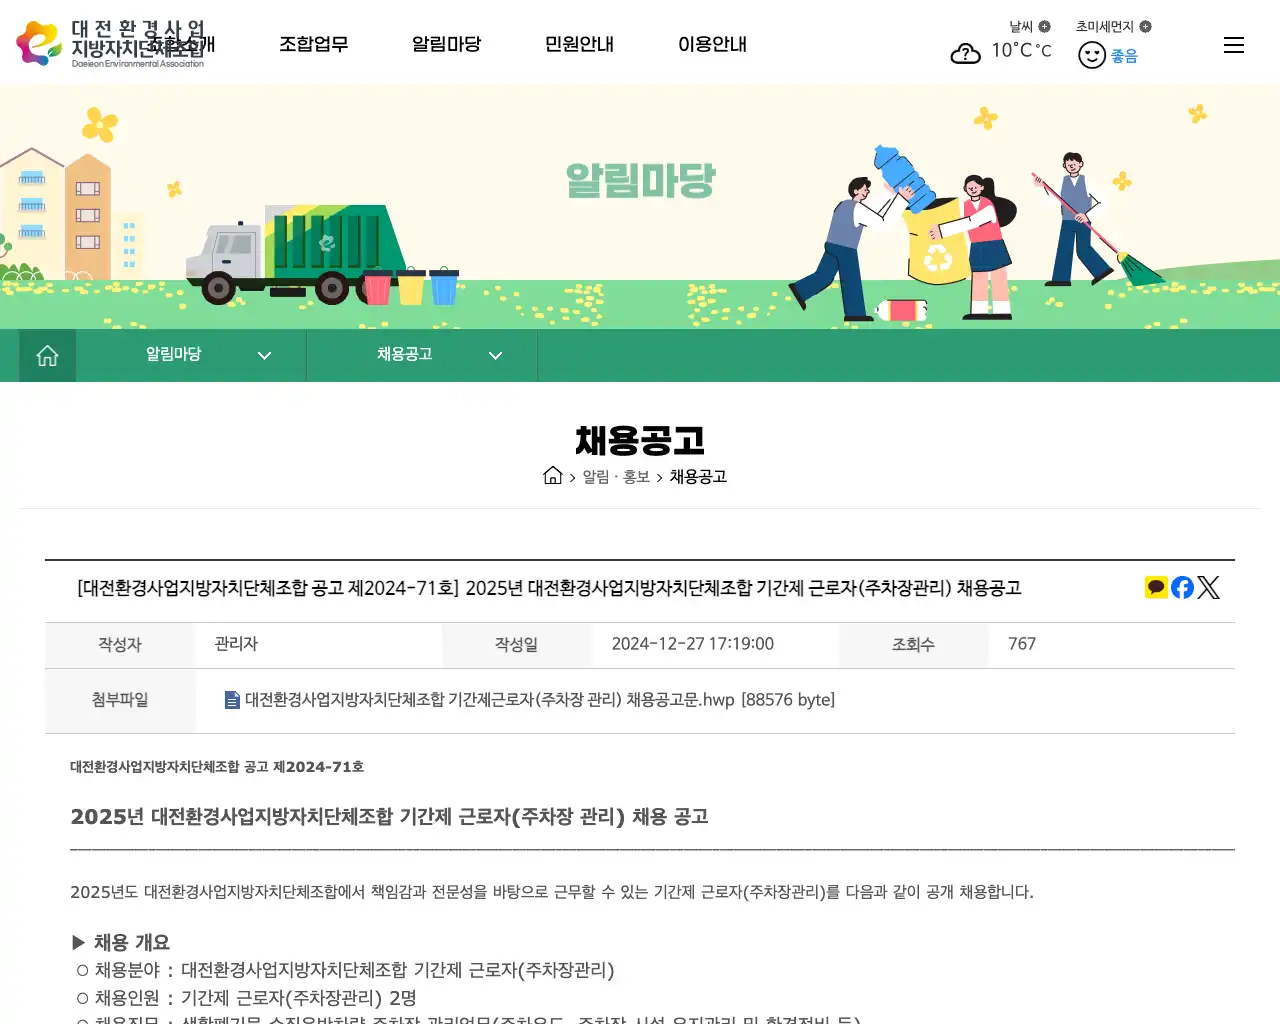Share the announcement on X (Twitter)

(1208, 587)
